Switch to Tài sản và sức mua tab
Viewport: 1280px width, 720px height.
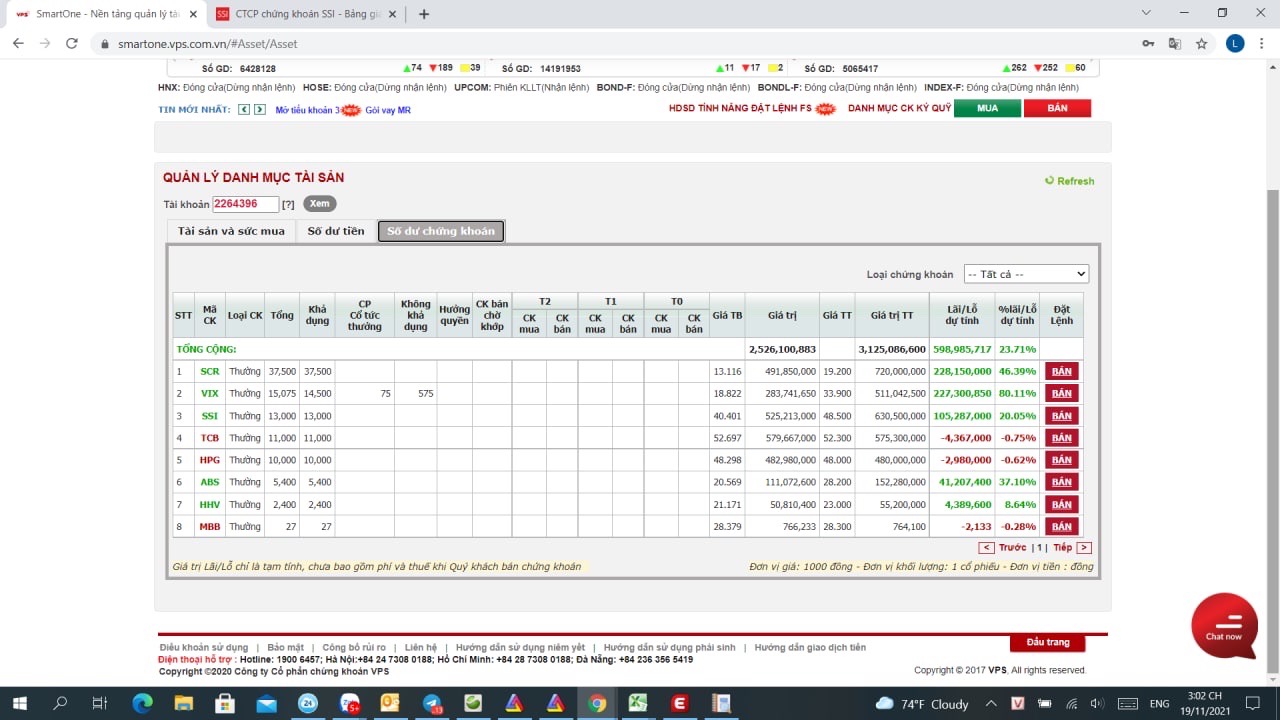click(231, 231)
